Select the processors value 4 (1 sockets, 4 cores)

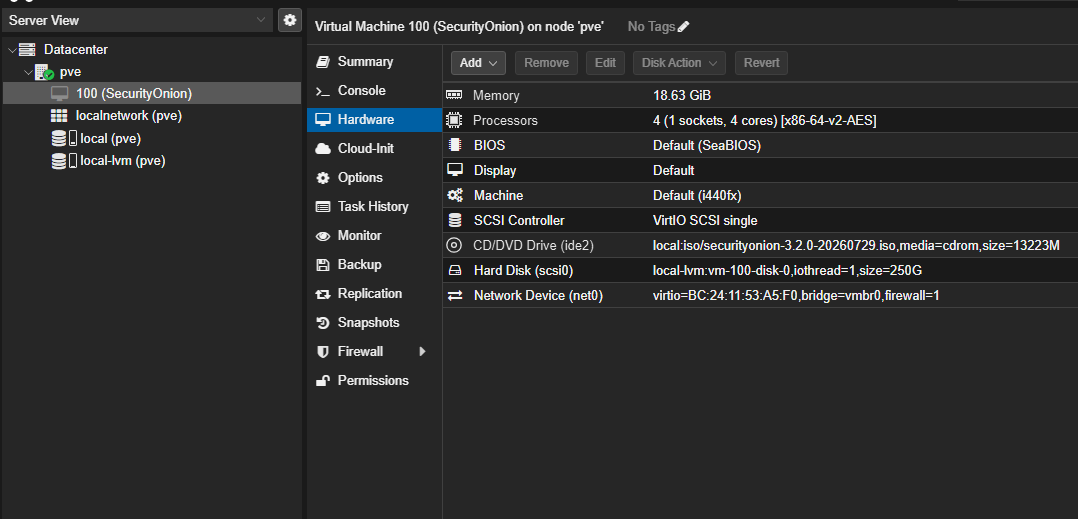coord(764,121)
